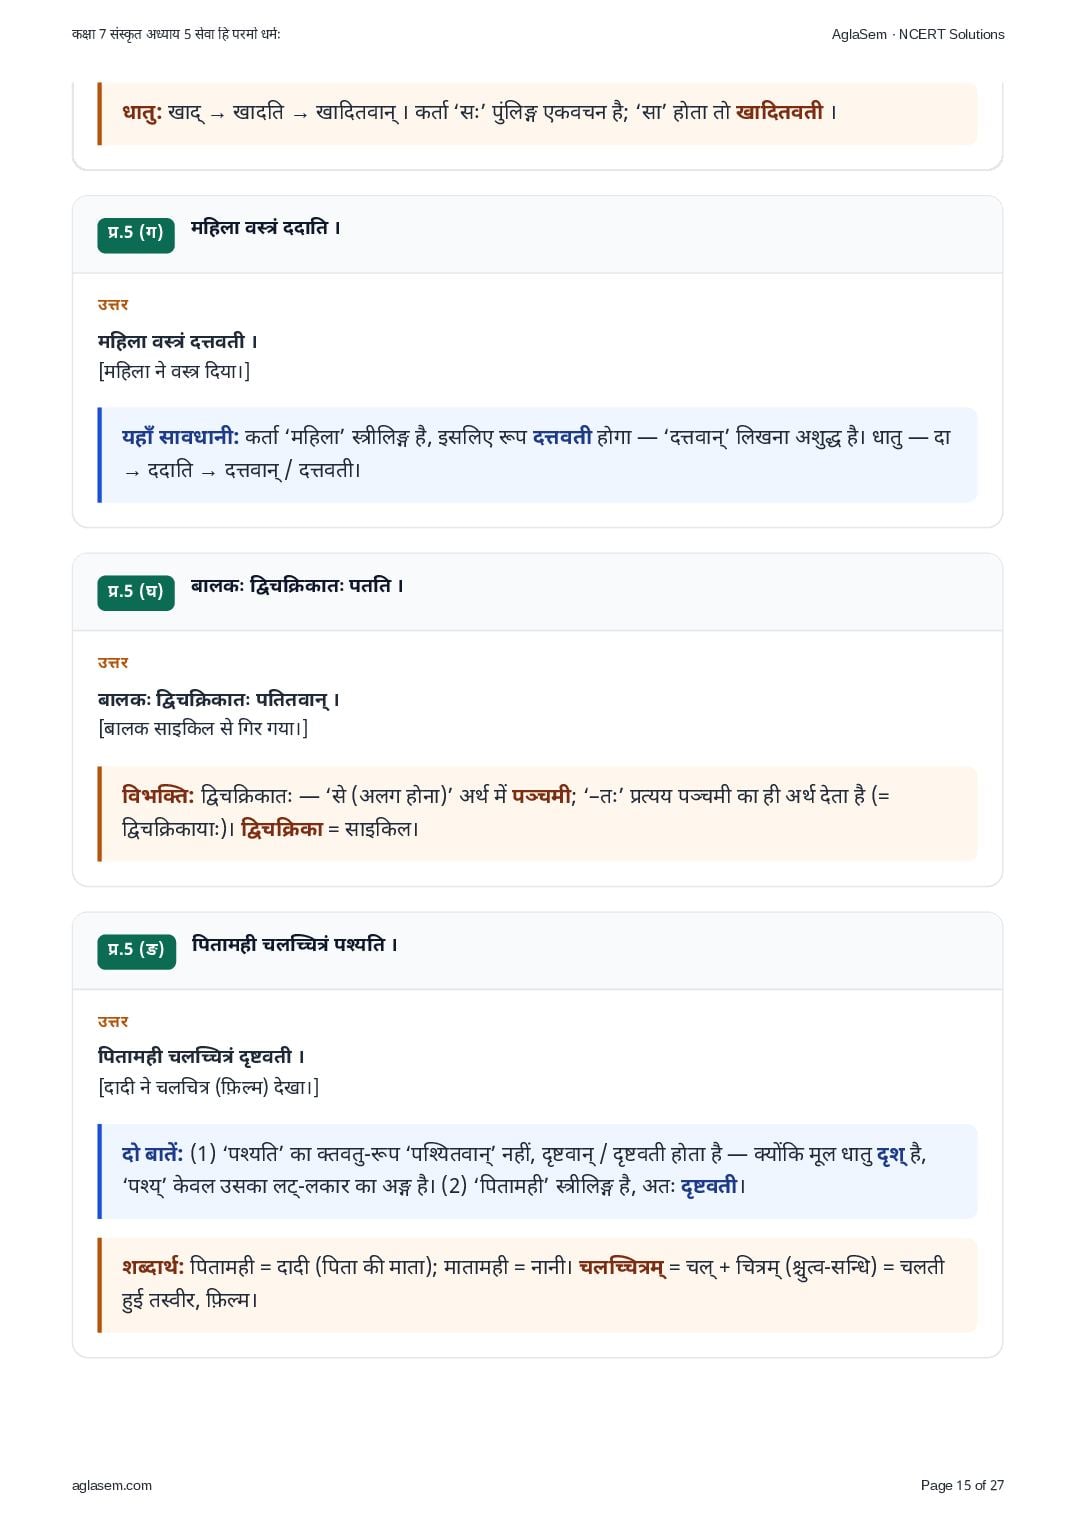
Task: Click the chapter title in the page header
Action: coord(176,34)
